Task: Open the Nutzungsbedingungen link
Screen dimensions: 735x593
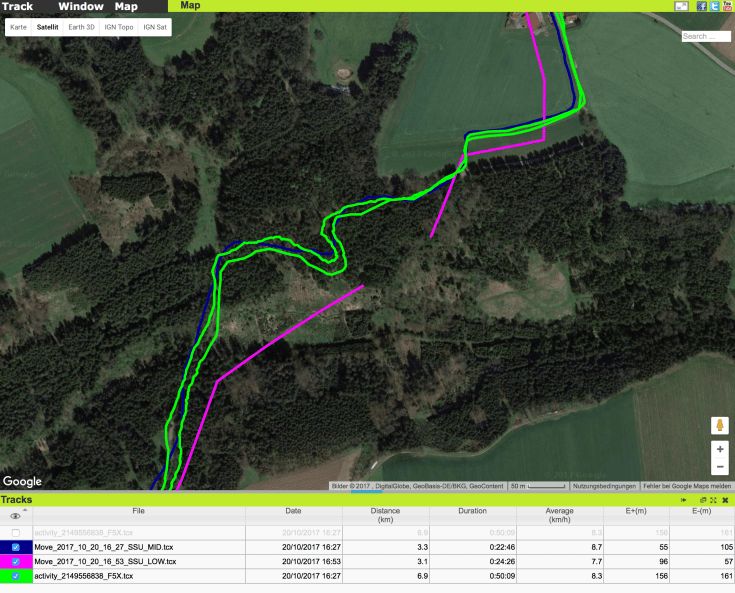Action: (x=604, y=486)
